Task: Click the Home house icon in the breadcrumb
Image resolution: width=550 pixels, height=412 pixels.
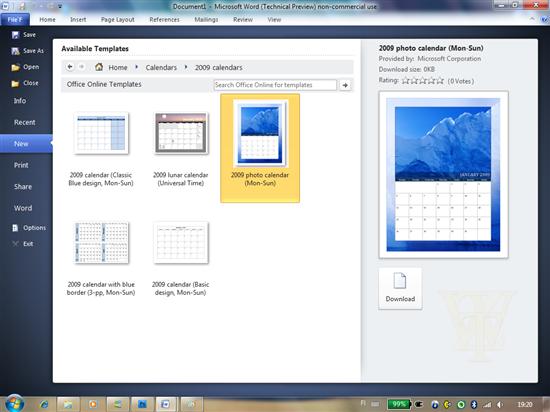Action: (x=99, y=67)
